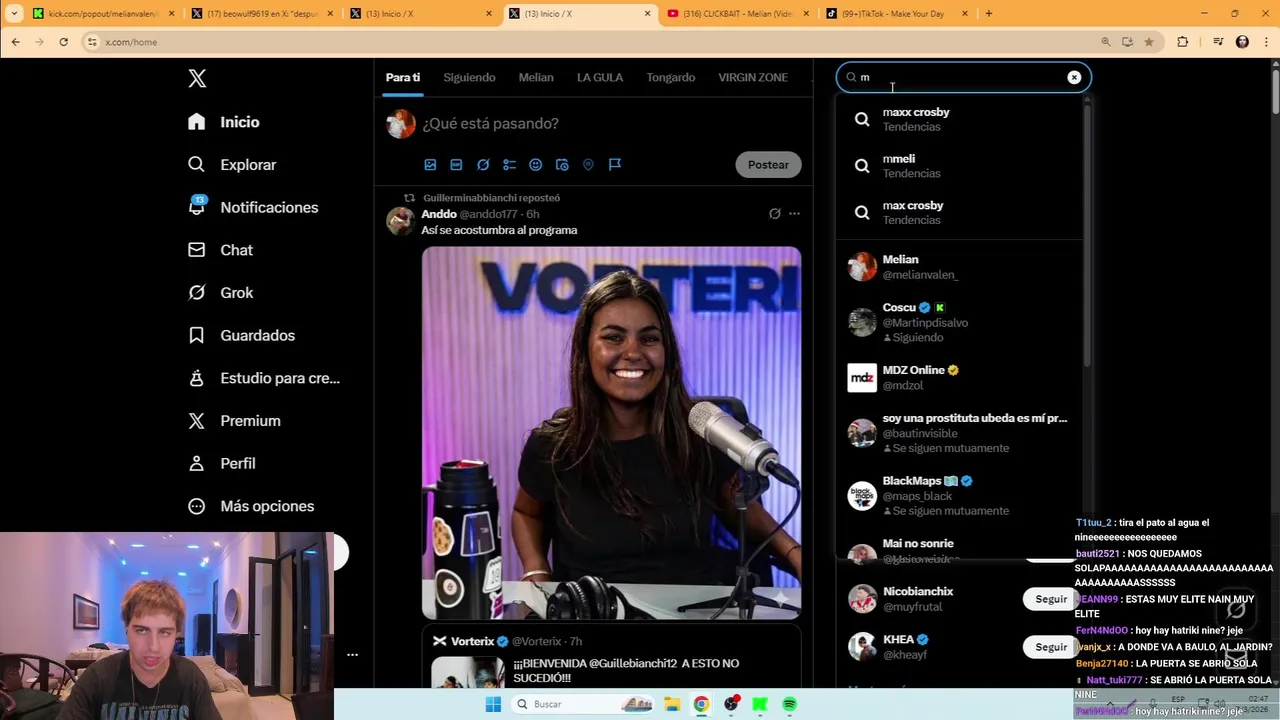Screen dimensions: 1280x720
Task: Open Notificaciones with its unread badge
Action: [253, 207]
